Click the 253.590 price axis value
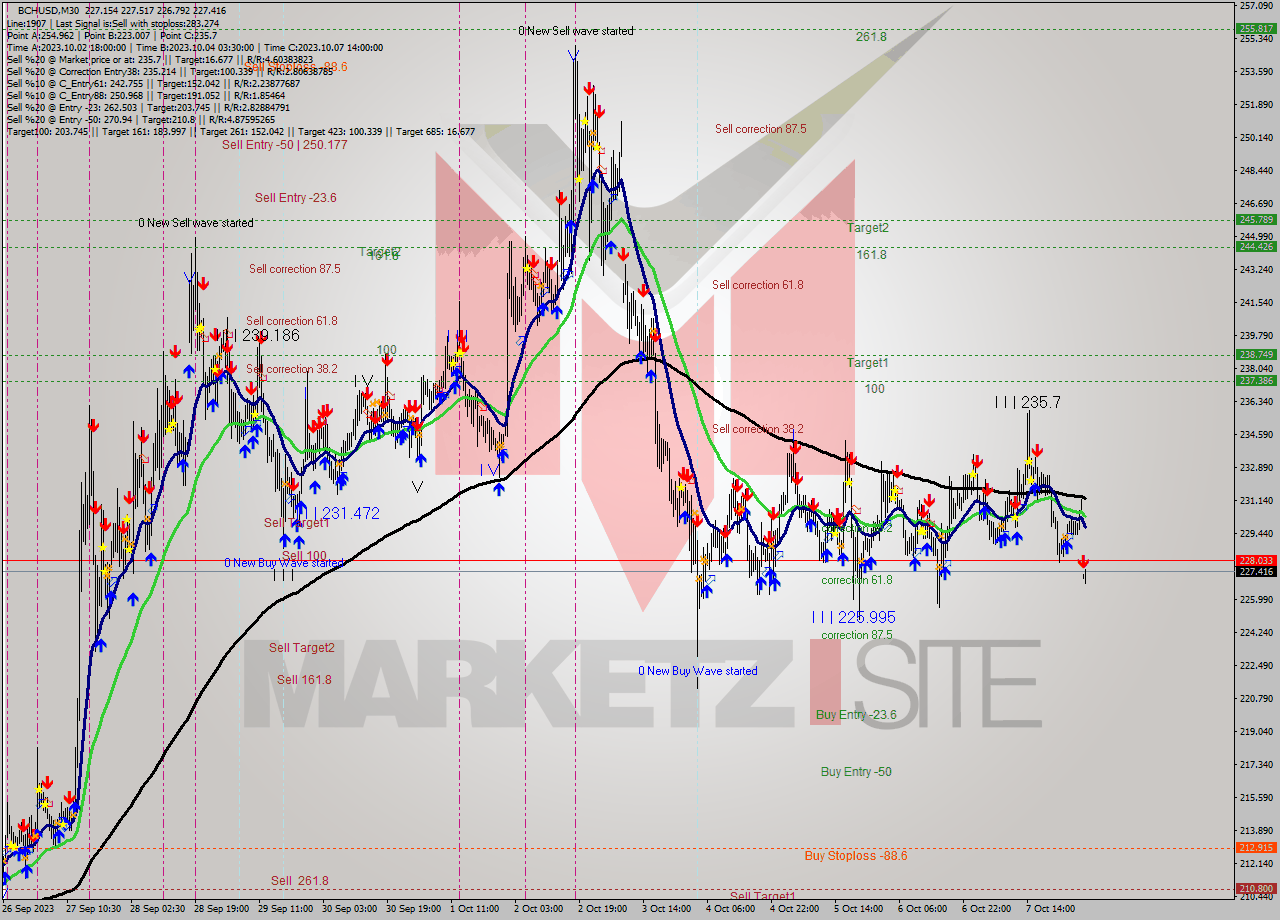Viewport: 1280px width, 920px height. (1255, 72)
